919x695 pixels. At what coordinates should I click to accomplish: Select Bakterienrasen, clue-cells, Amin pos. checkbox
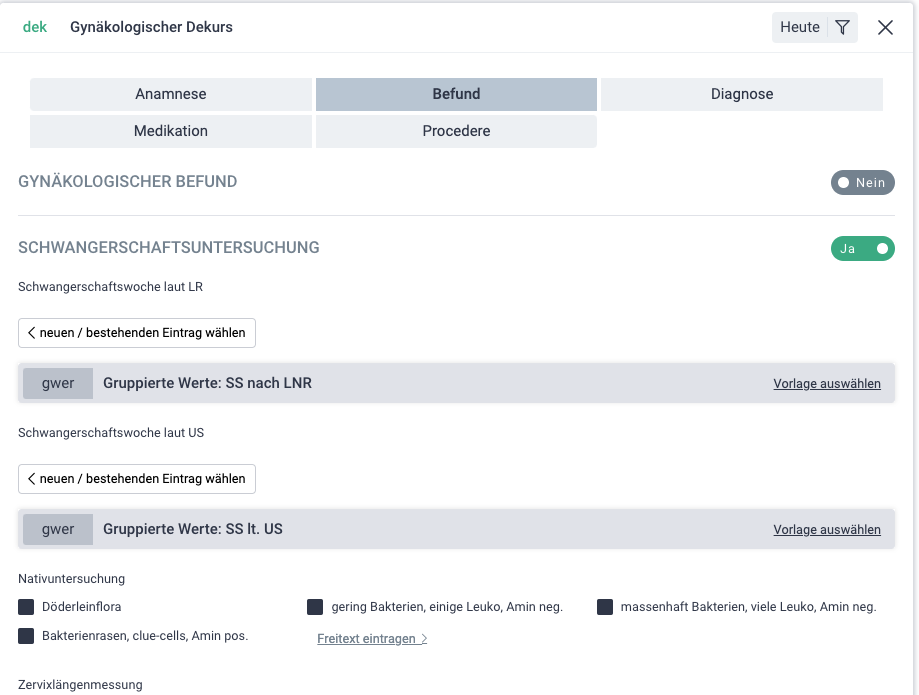pyautogui.click(x=26, y=636)
